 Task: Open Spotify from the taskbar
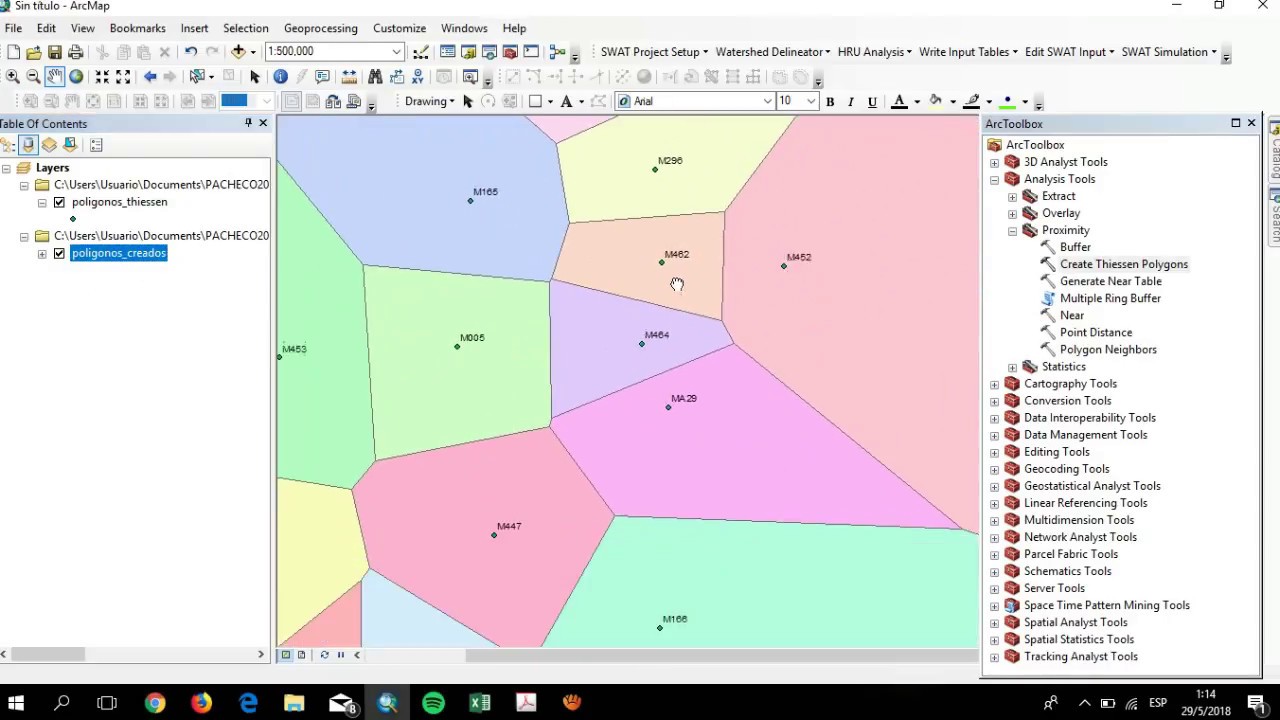click(x=433, y=703)
